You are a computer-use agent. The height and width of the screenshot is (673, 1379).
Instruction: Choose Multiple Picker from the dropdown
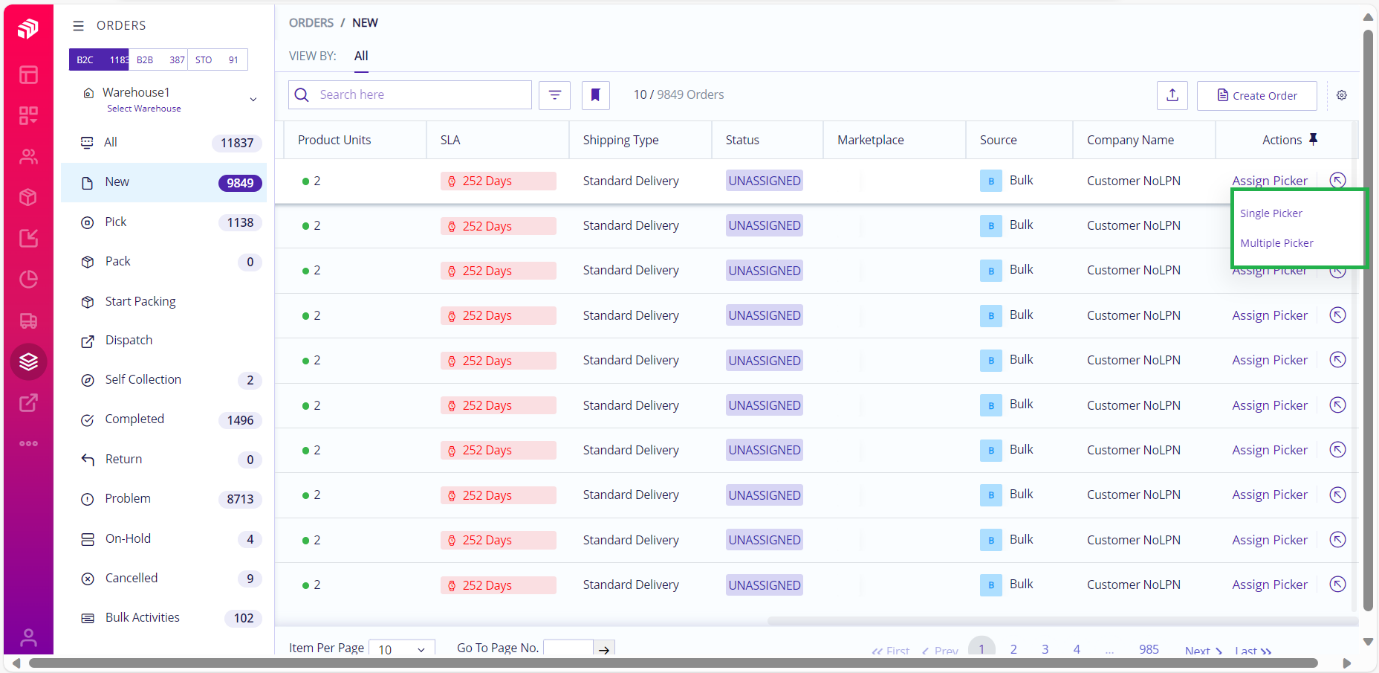pyautogui.click(x=1277, y=243)
